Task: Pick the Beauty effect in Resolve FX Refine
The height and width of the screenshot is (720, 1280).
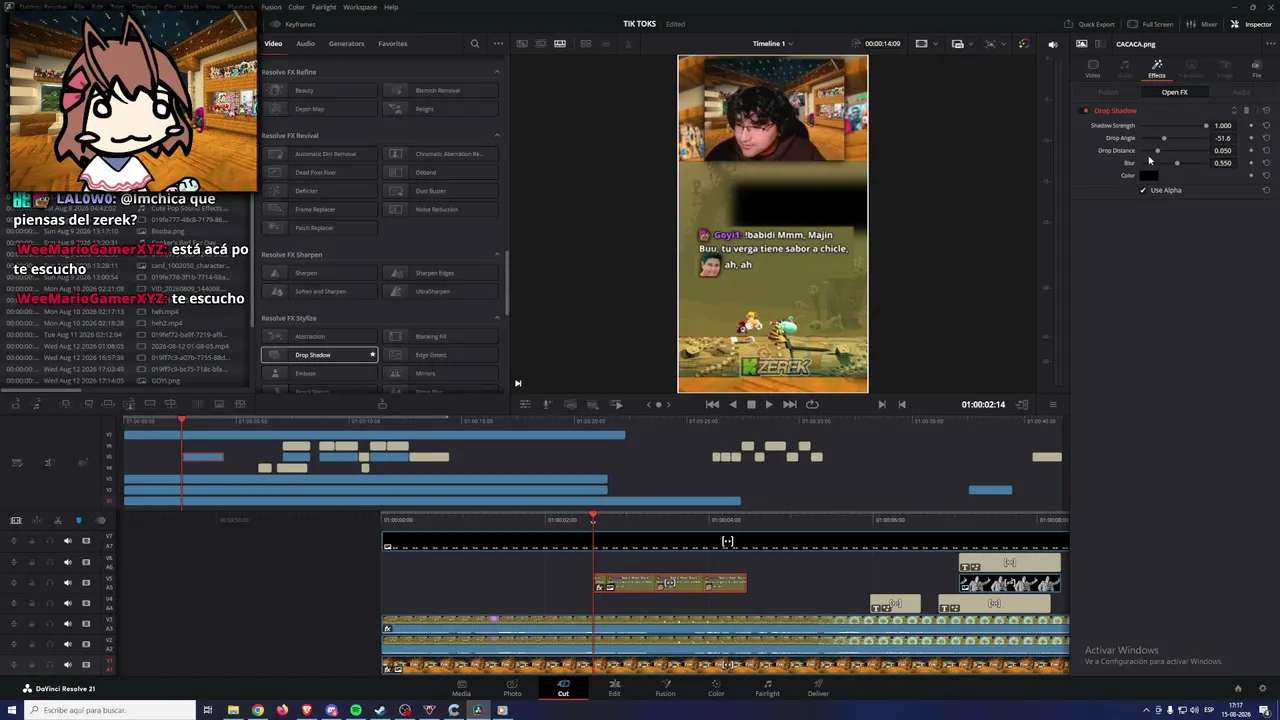Action: 320,91
